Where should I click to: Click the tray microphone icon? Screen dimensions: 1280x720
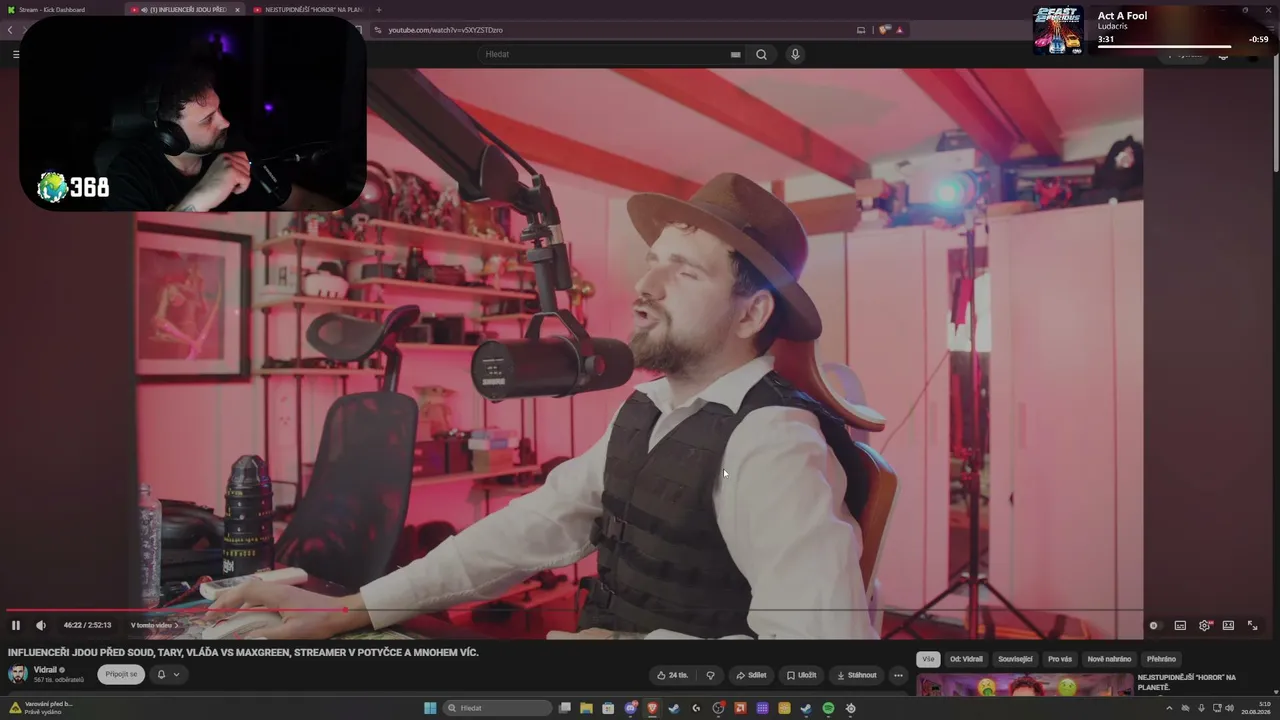click(1201, 708)
